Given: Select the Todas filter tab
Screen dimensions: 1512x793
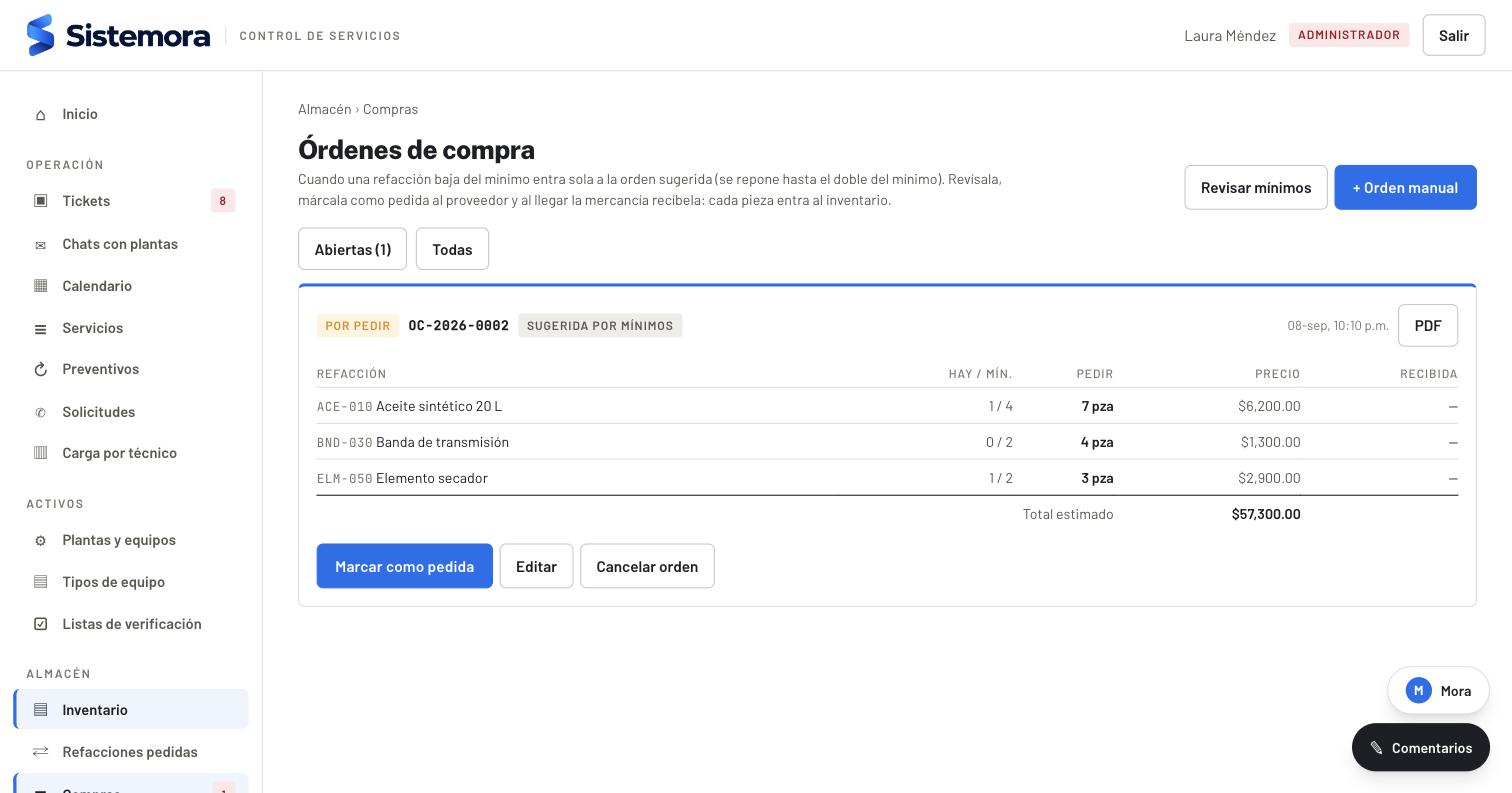Looking at the screenshot, I should coord(452,249).
